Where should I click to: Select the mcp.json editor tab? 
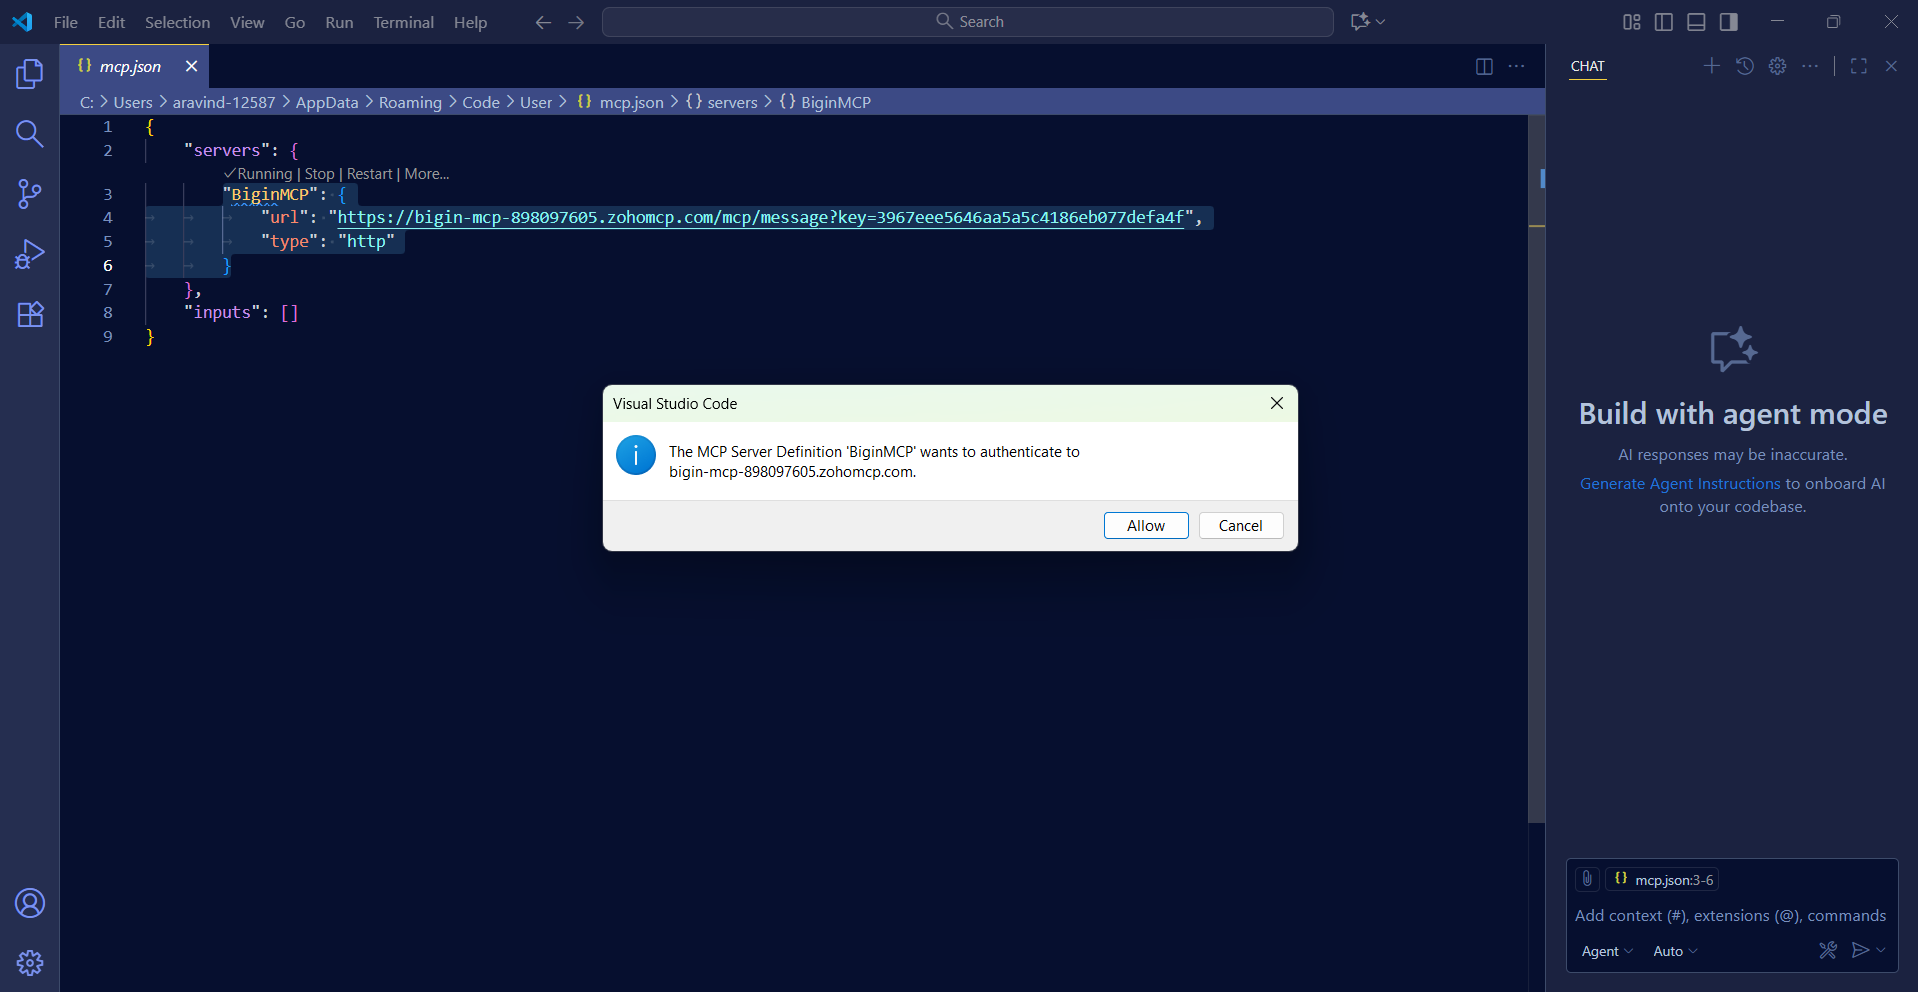(x=135, y=66)
